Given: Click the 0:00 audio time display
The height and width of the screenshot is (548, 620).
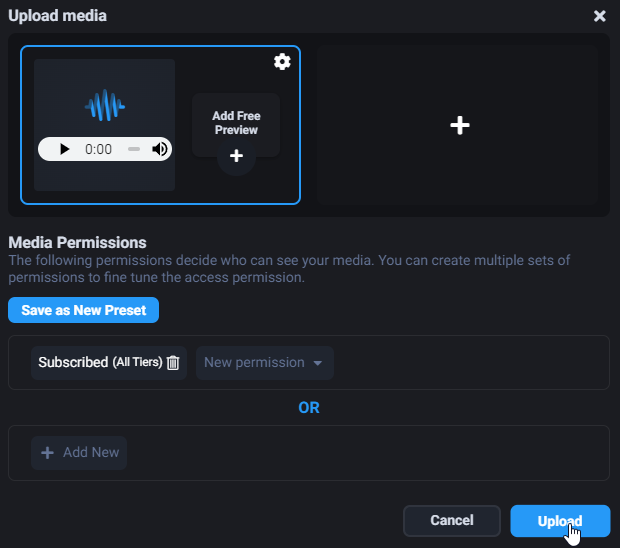Looking at the screenshot, I should coord(99,149).
